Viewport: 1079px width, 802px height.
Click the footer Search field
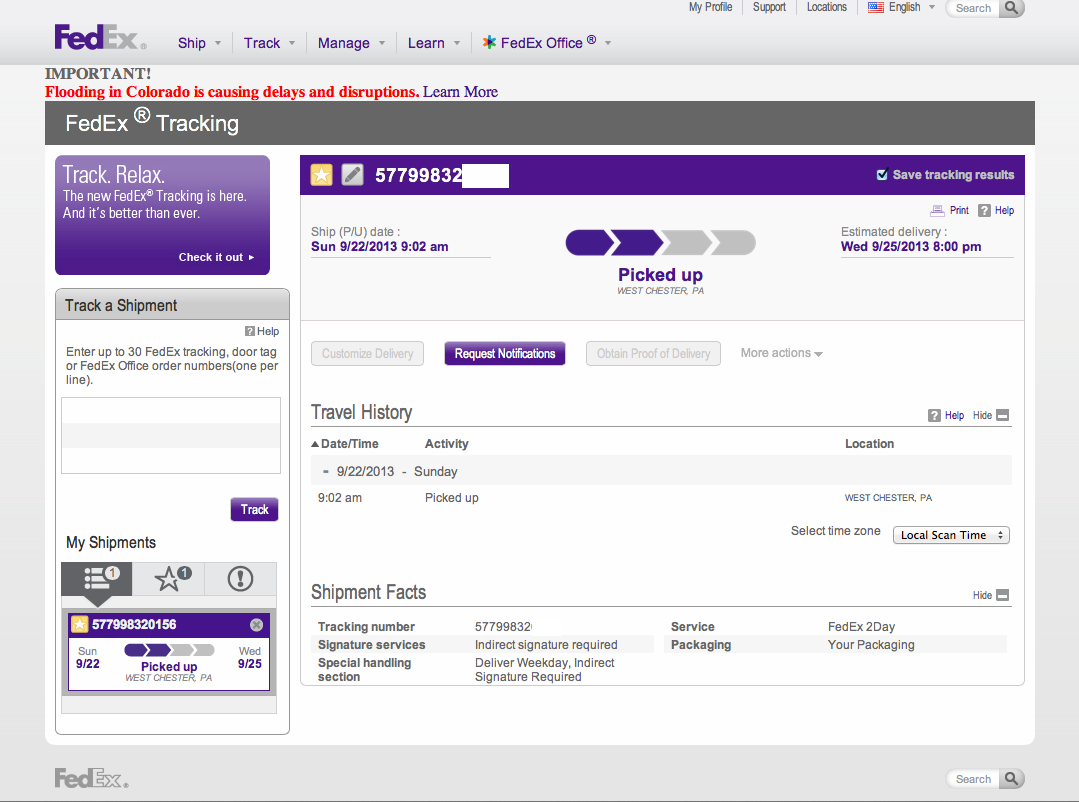tap(973, 779)
